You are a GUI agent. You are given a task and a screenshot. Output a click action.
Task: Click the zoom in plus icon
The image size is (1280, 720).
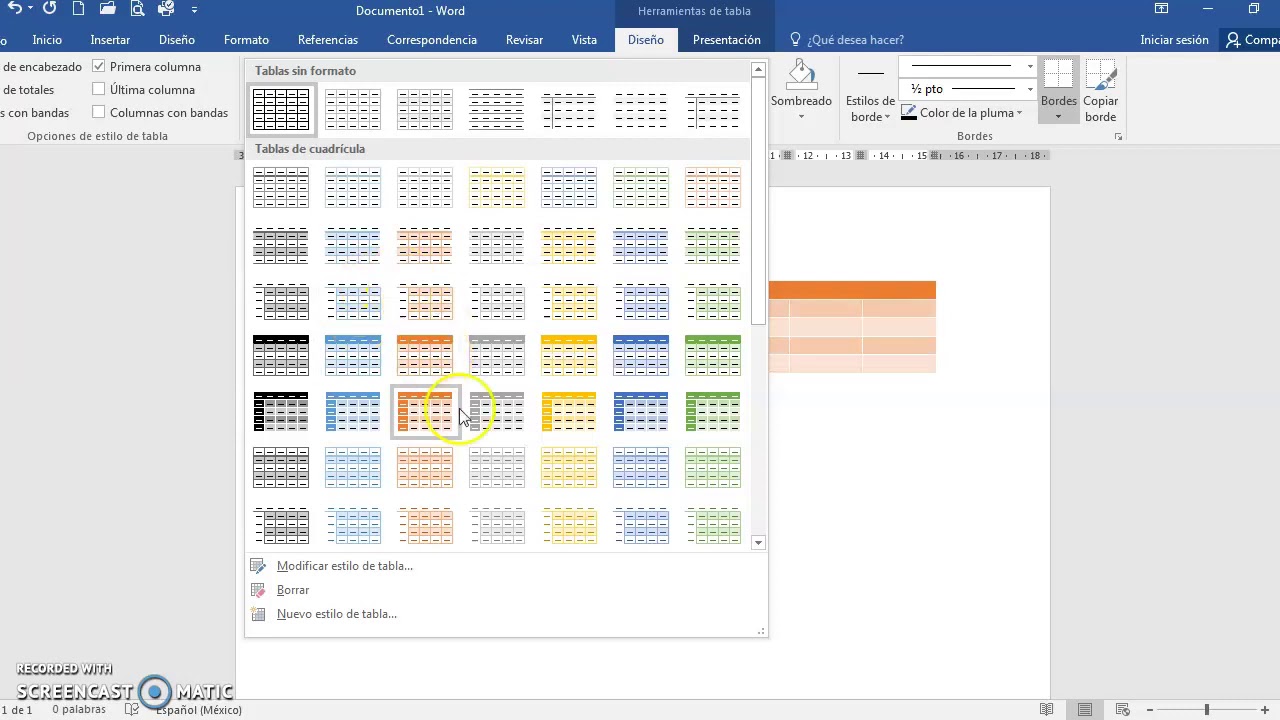pyautogui.click(x=1265, y=710)
